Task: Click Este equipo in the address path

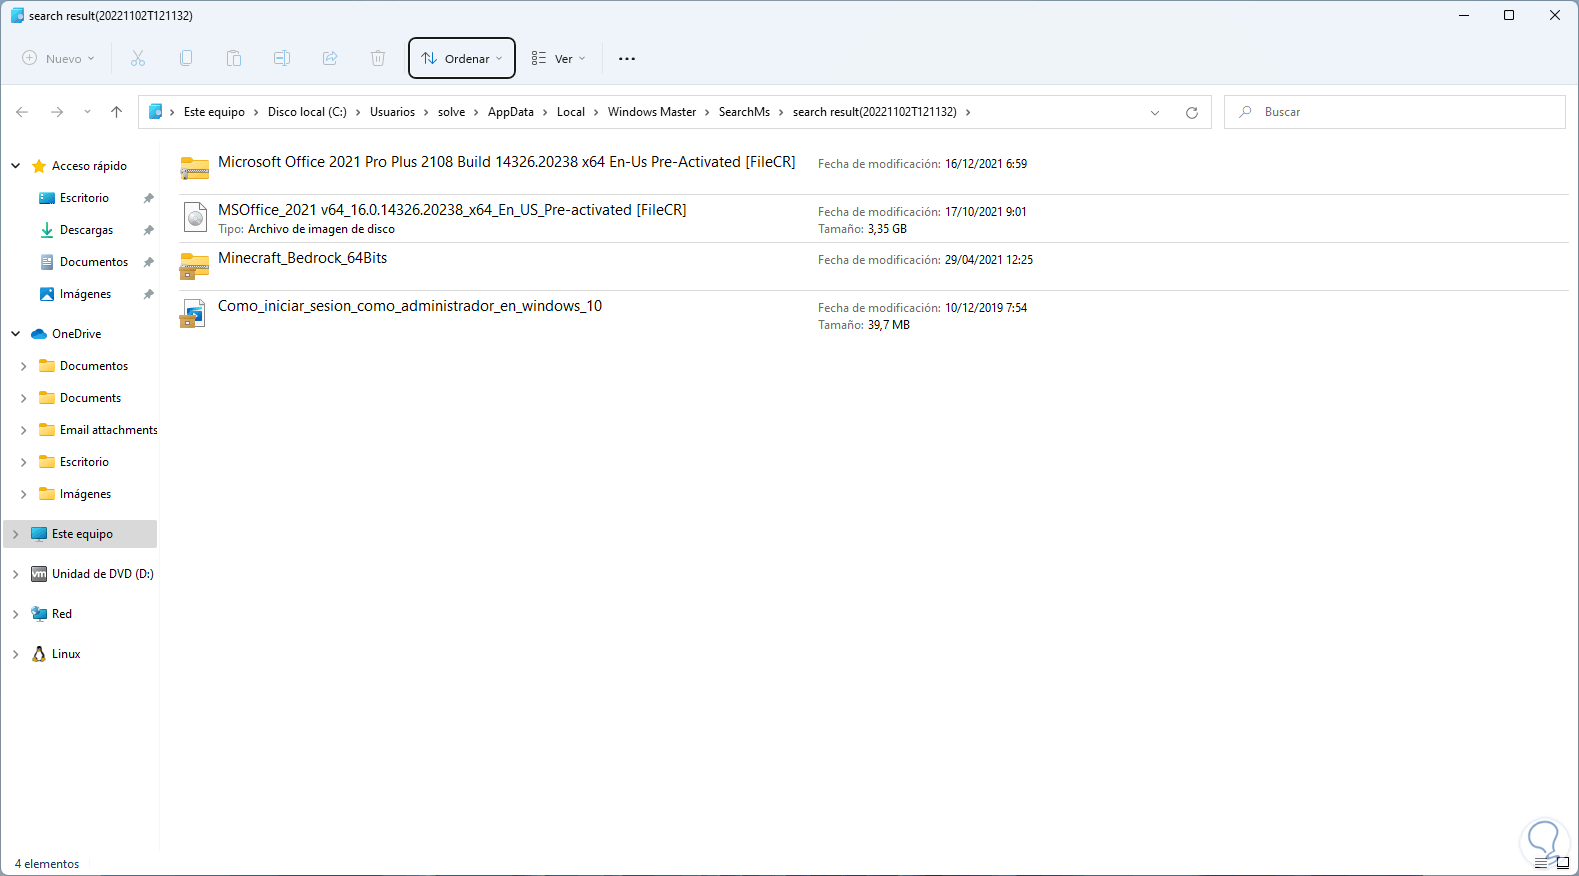Action: pos(214,112)
